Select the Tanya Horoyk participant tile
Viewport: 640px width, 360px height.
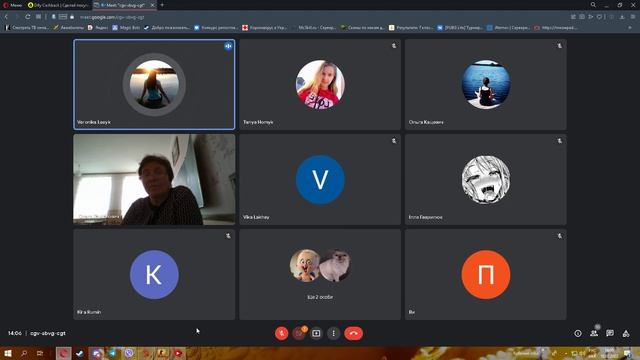[x=320, y=84]
